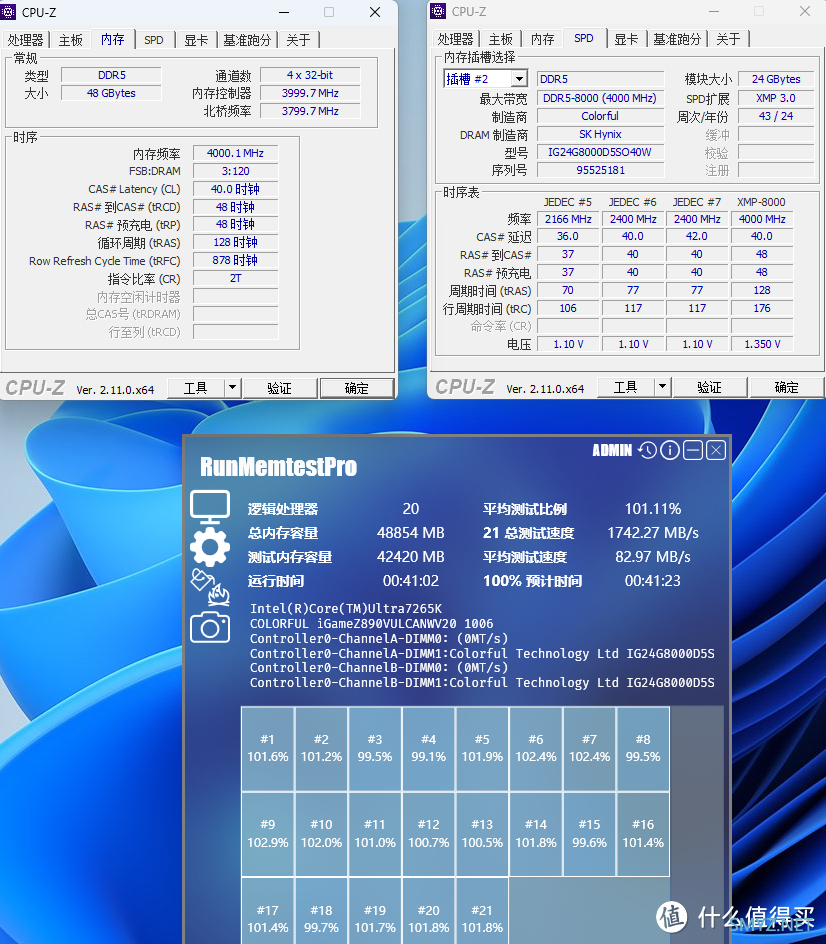Viewport: 826px width, 944px height.
Task: Switch to 内存 tab in right CPU-Z window
Action: click(x=542, y=39)
